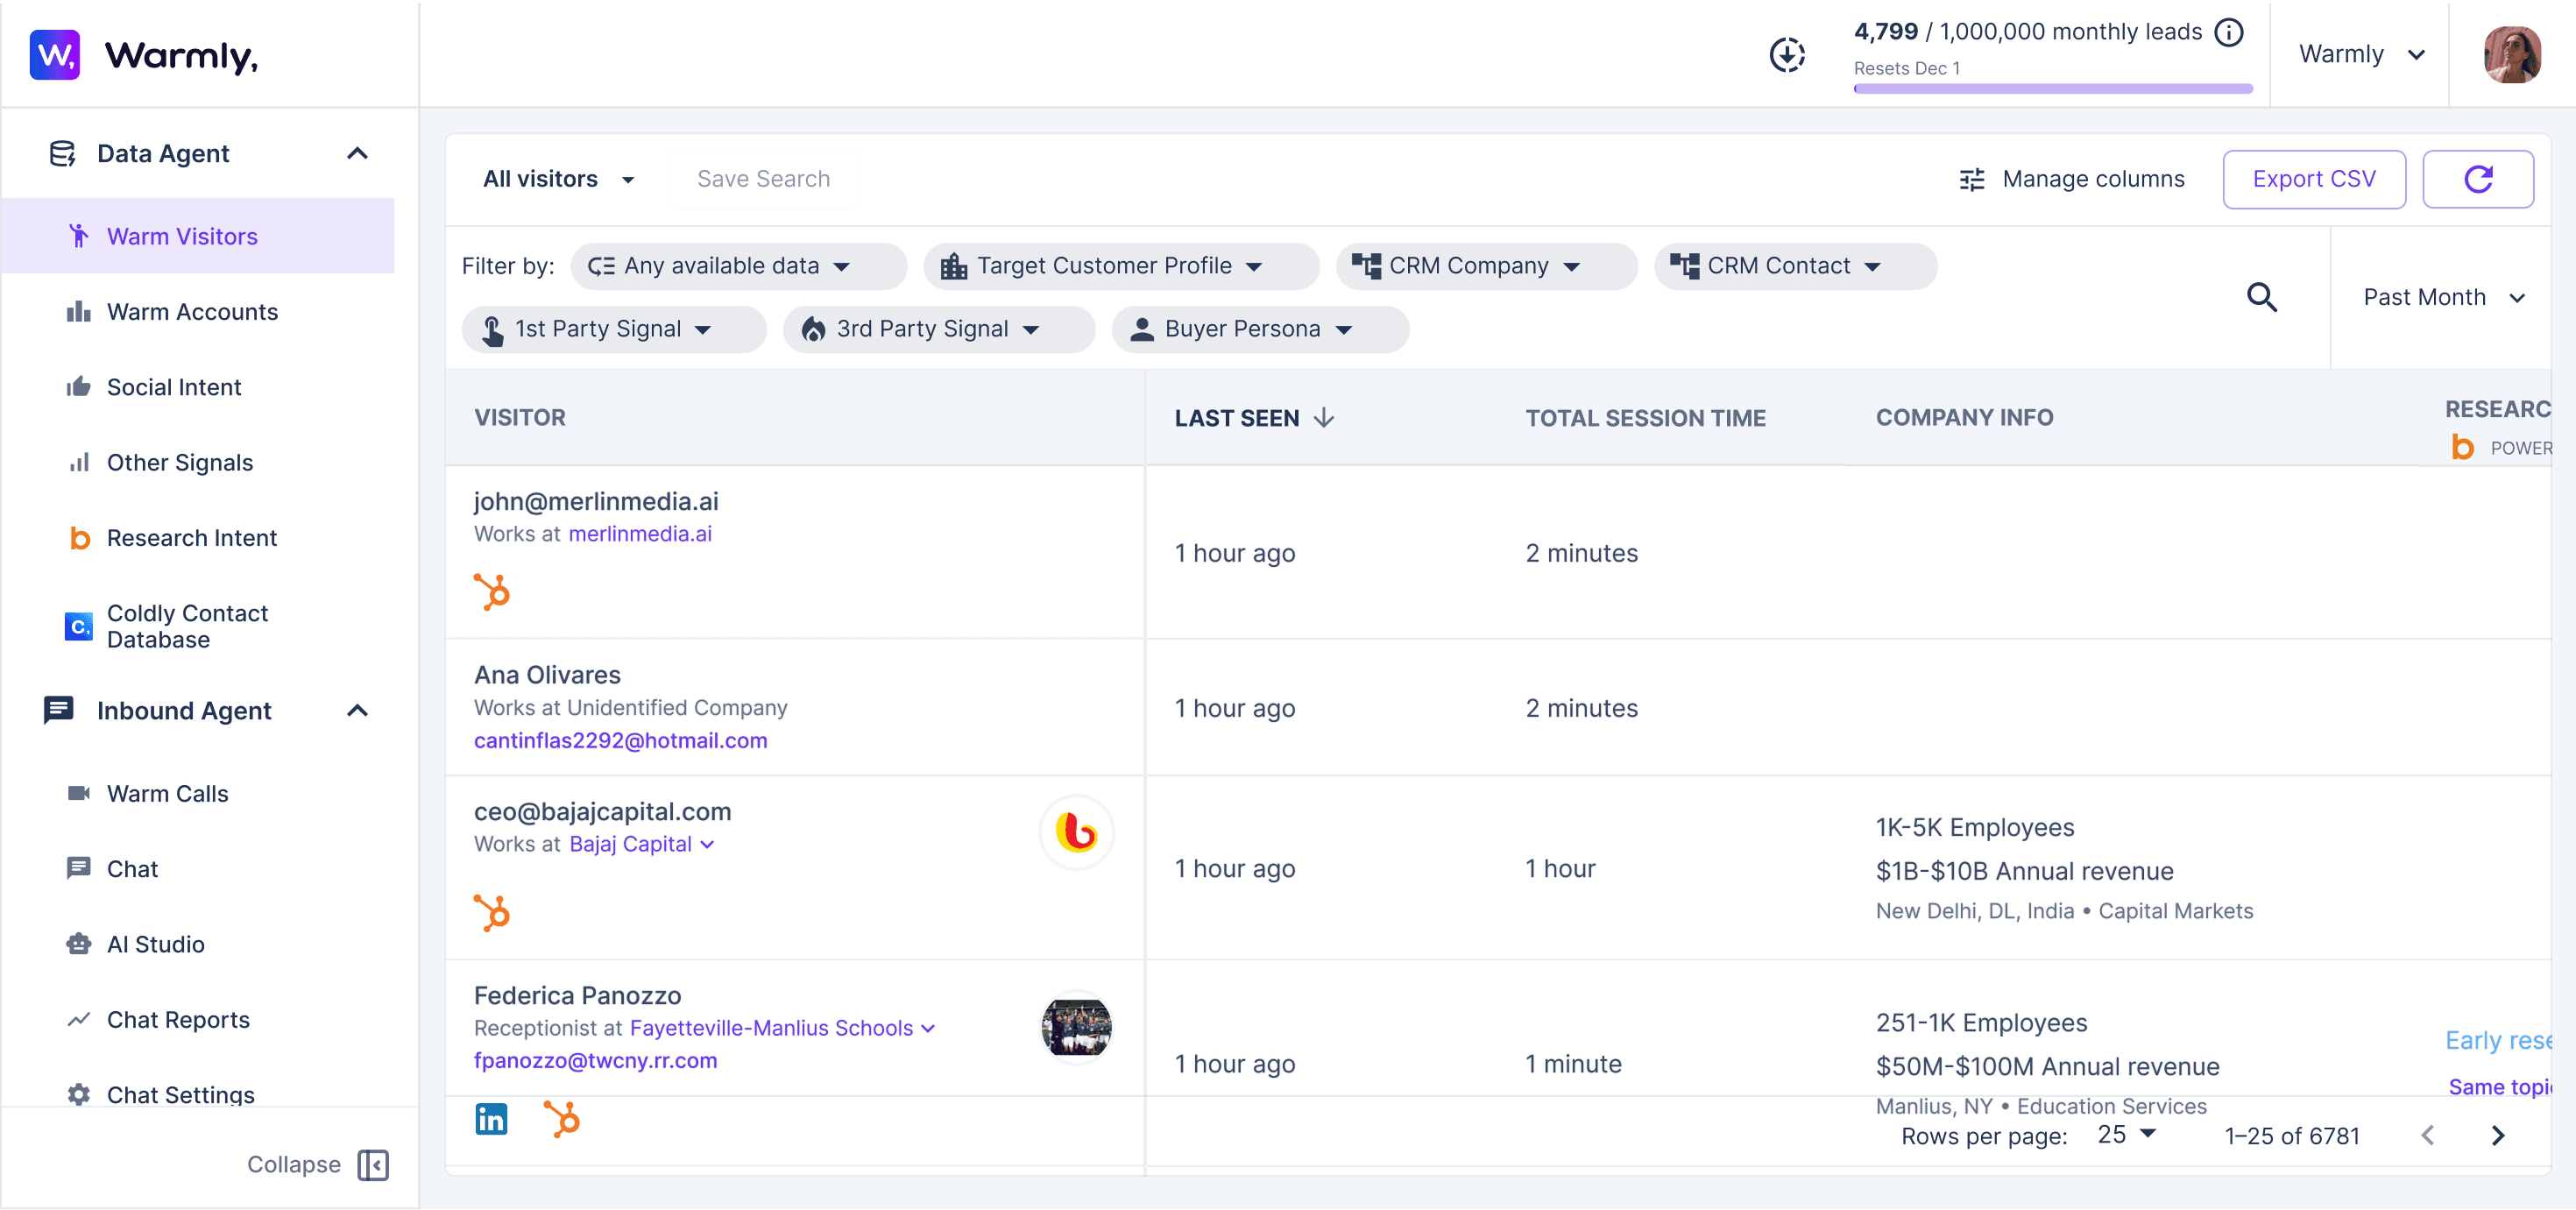
Task: Click the Save Search button
Action: point(763,179)
